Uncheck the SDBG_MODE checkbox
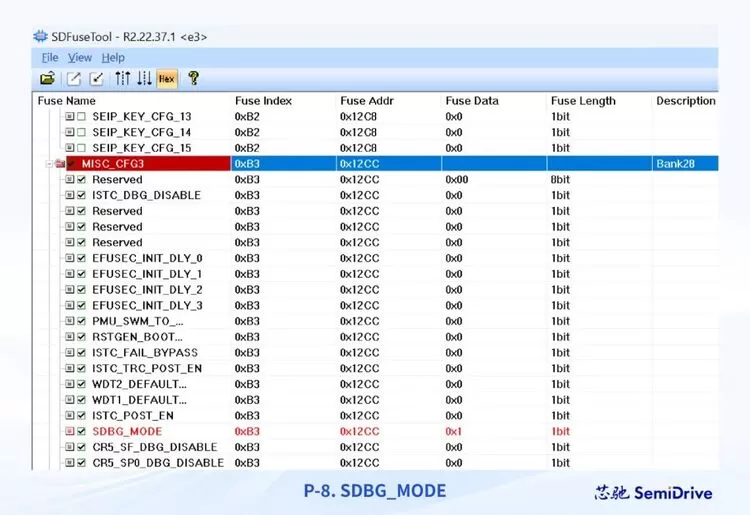 [82, 431]
